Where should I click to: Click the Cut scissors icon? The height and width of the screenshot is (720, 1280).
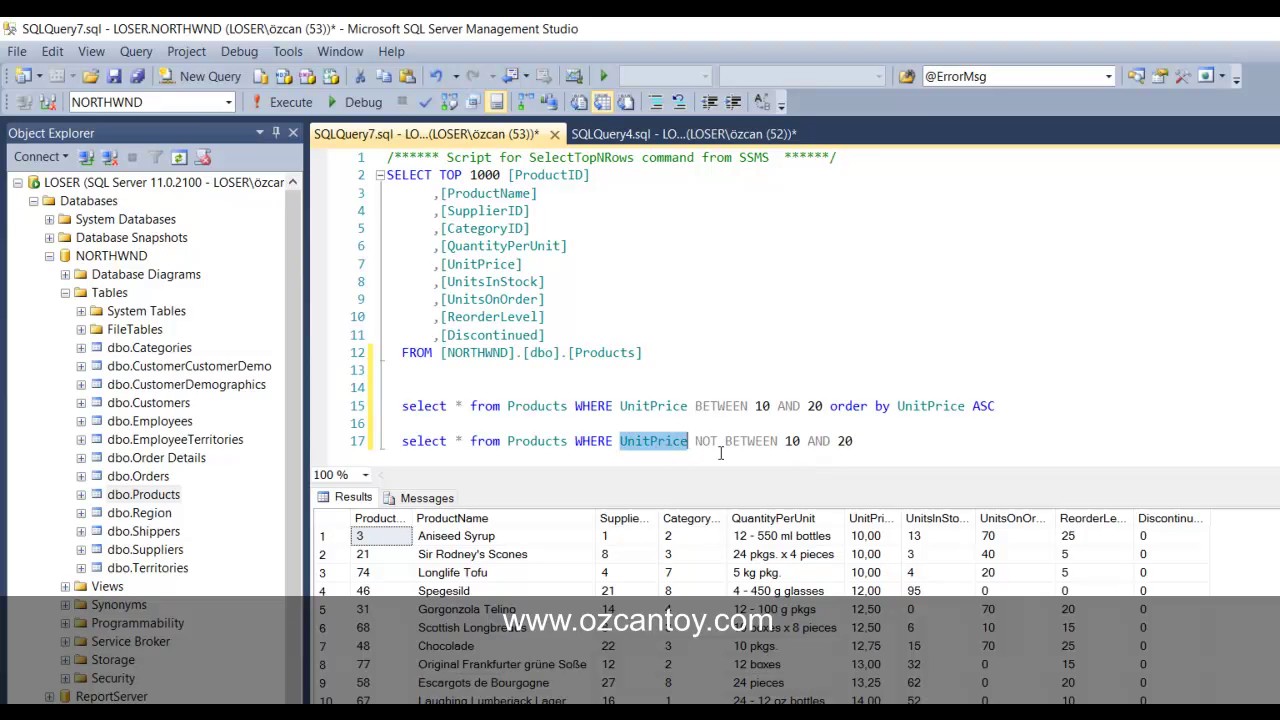pos(360,76)
